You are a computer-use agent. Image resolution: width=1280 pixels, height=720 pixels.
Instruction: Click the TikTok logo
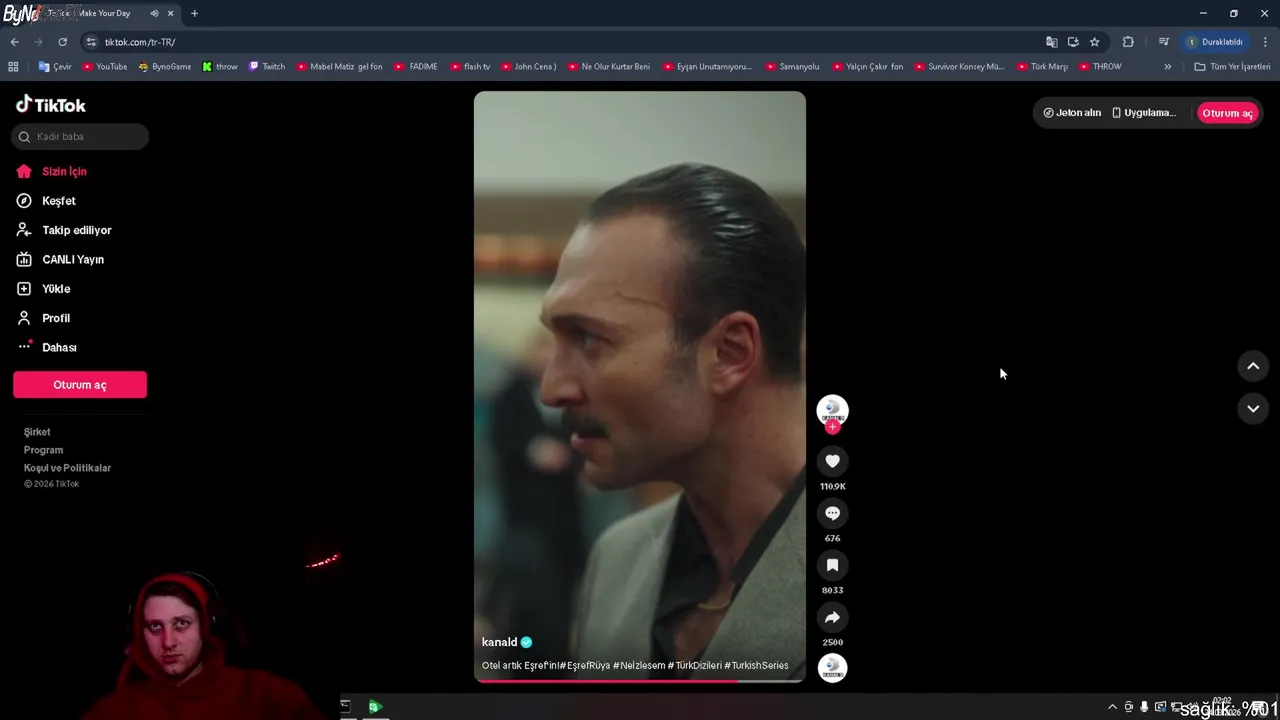tap(51, 104)
